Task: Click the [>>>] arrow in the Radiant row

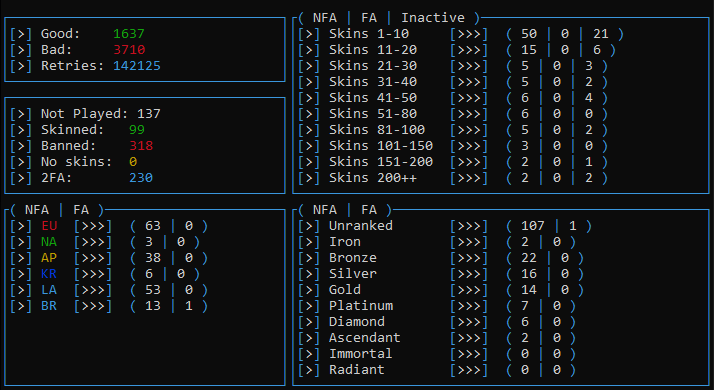Action: point(469,369)
